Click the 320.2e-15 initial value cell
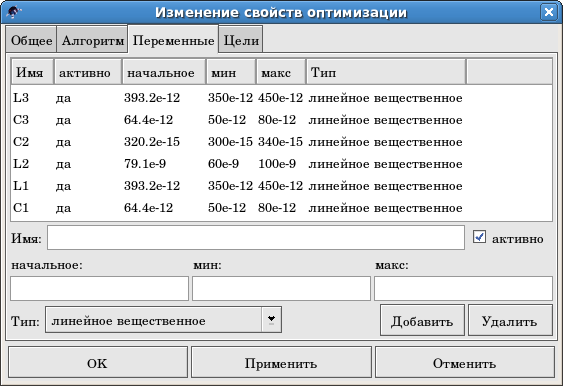563x386 pixels. point(152,141)
